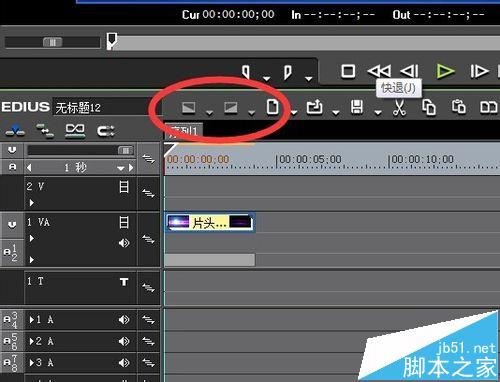Viewport: 500px width, 382px height.
Task: Click the preview position bar marker
Action: pos(112,41)
